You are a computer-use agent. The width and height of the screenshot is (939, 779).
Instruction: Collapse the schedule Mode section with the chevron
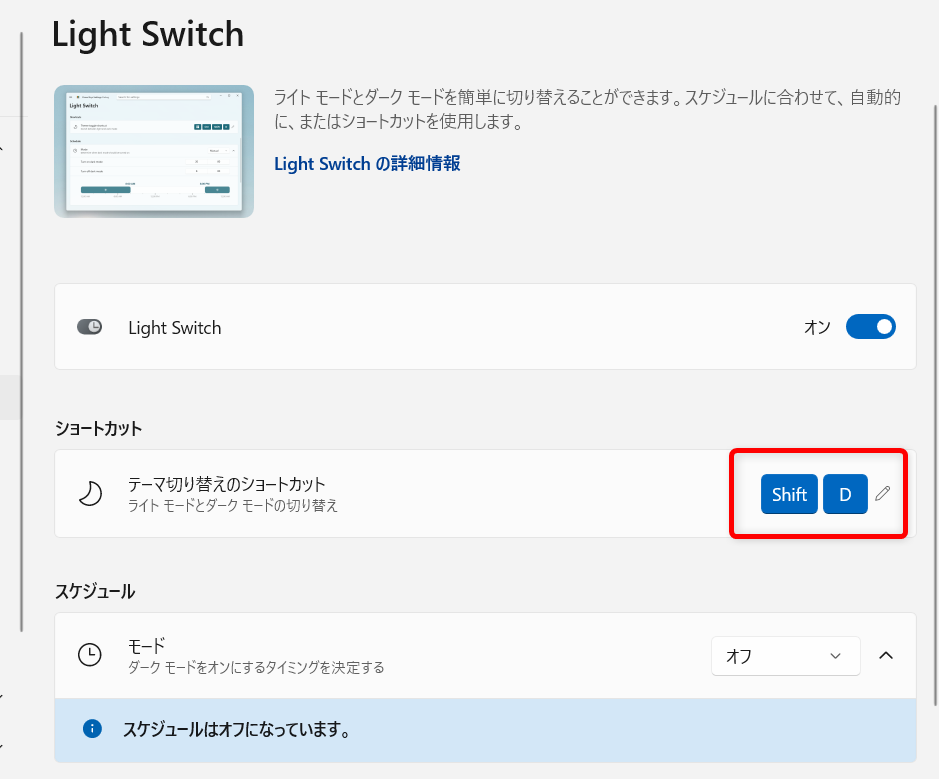(885, 655)
